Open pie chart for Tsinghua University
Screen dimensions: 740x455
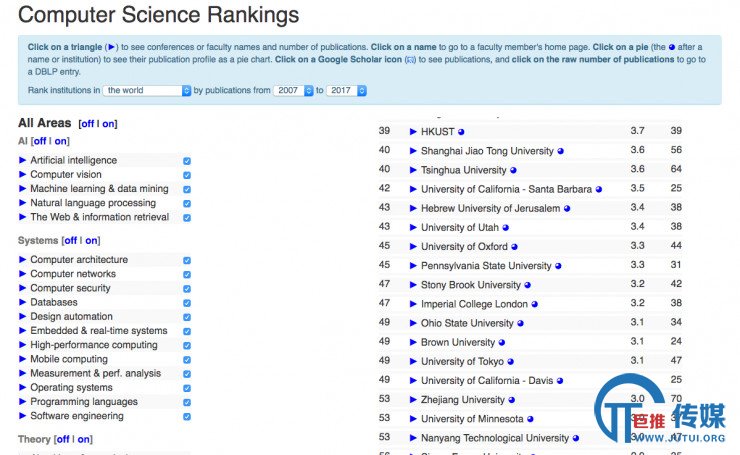point(513,170)
